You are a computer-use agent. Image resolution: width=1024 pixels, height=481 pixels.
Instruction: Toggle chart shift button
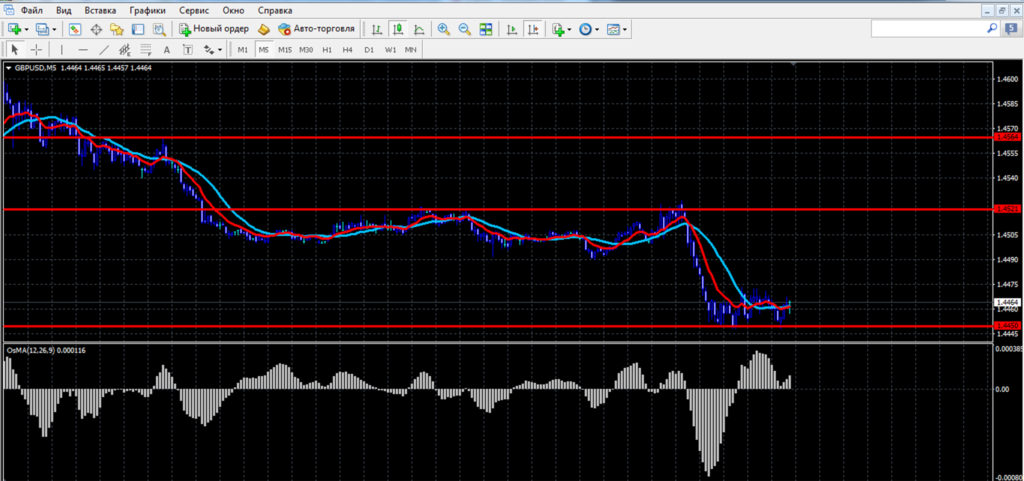[x=534, y=29]
